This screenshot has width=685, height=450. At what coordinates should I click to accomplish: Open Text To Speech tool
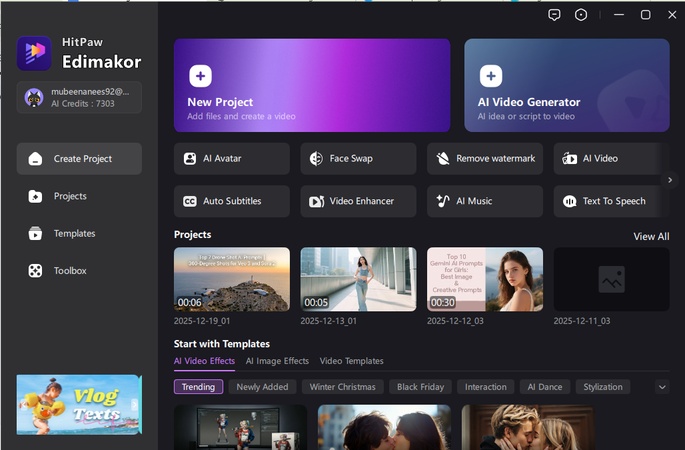pos(610,201)
